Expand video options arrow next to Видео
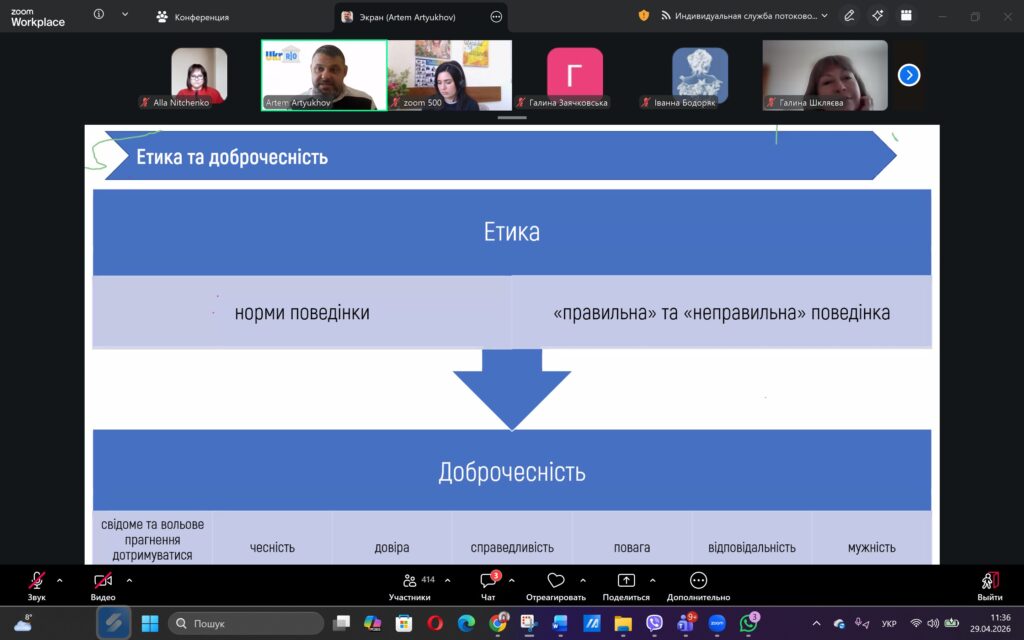This screenshot has height=640, width=1024. point(129,580)
